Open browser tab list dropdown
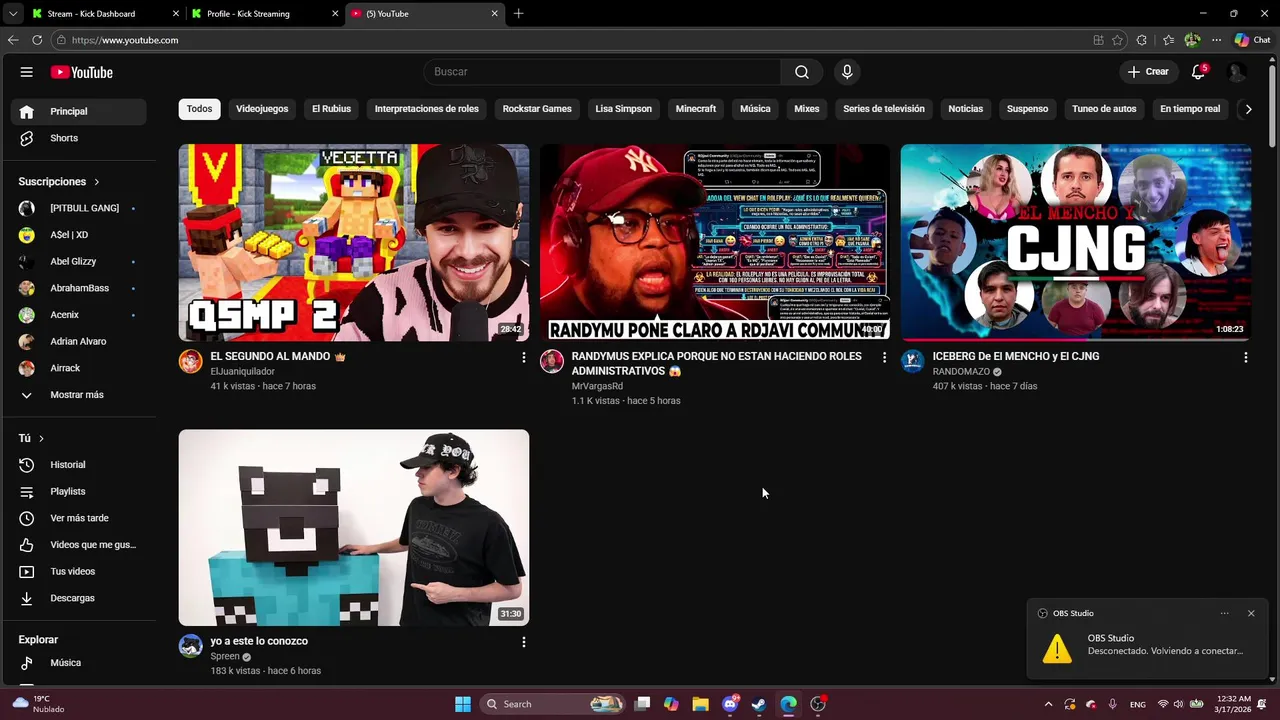 pyautogui.click(x=13, y=14)
